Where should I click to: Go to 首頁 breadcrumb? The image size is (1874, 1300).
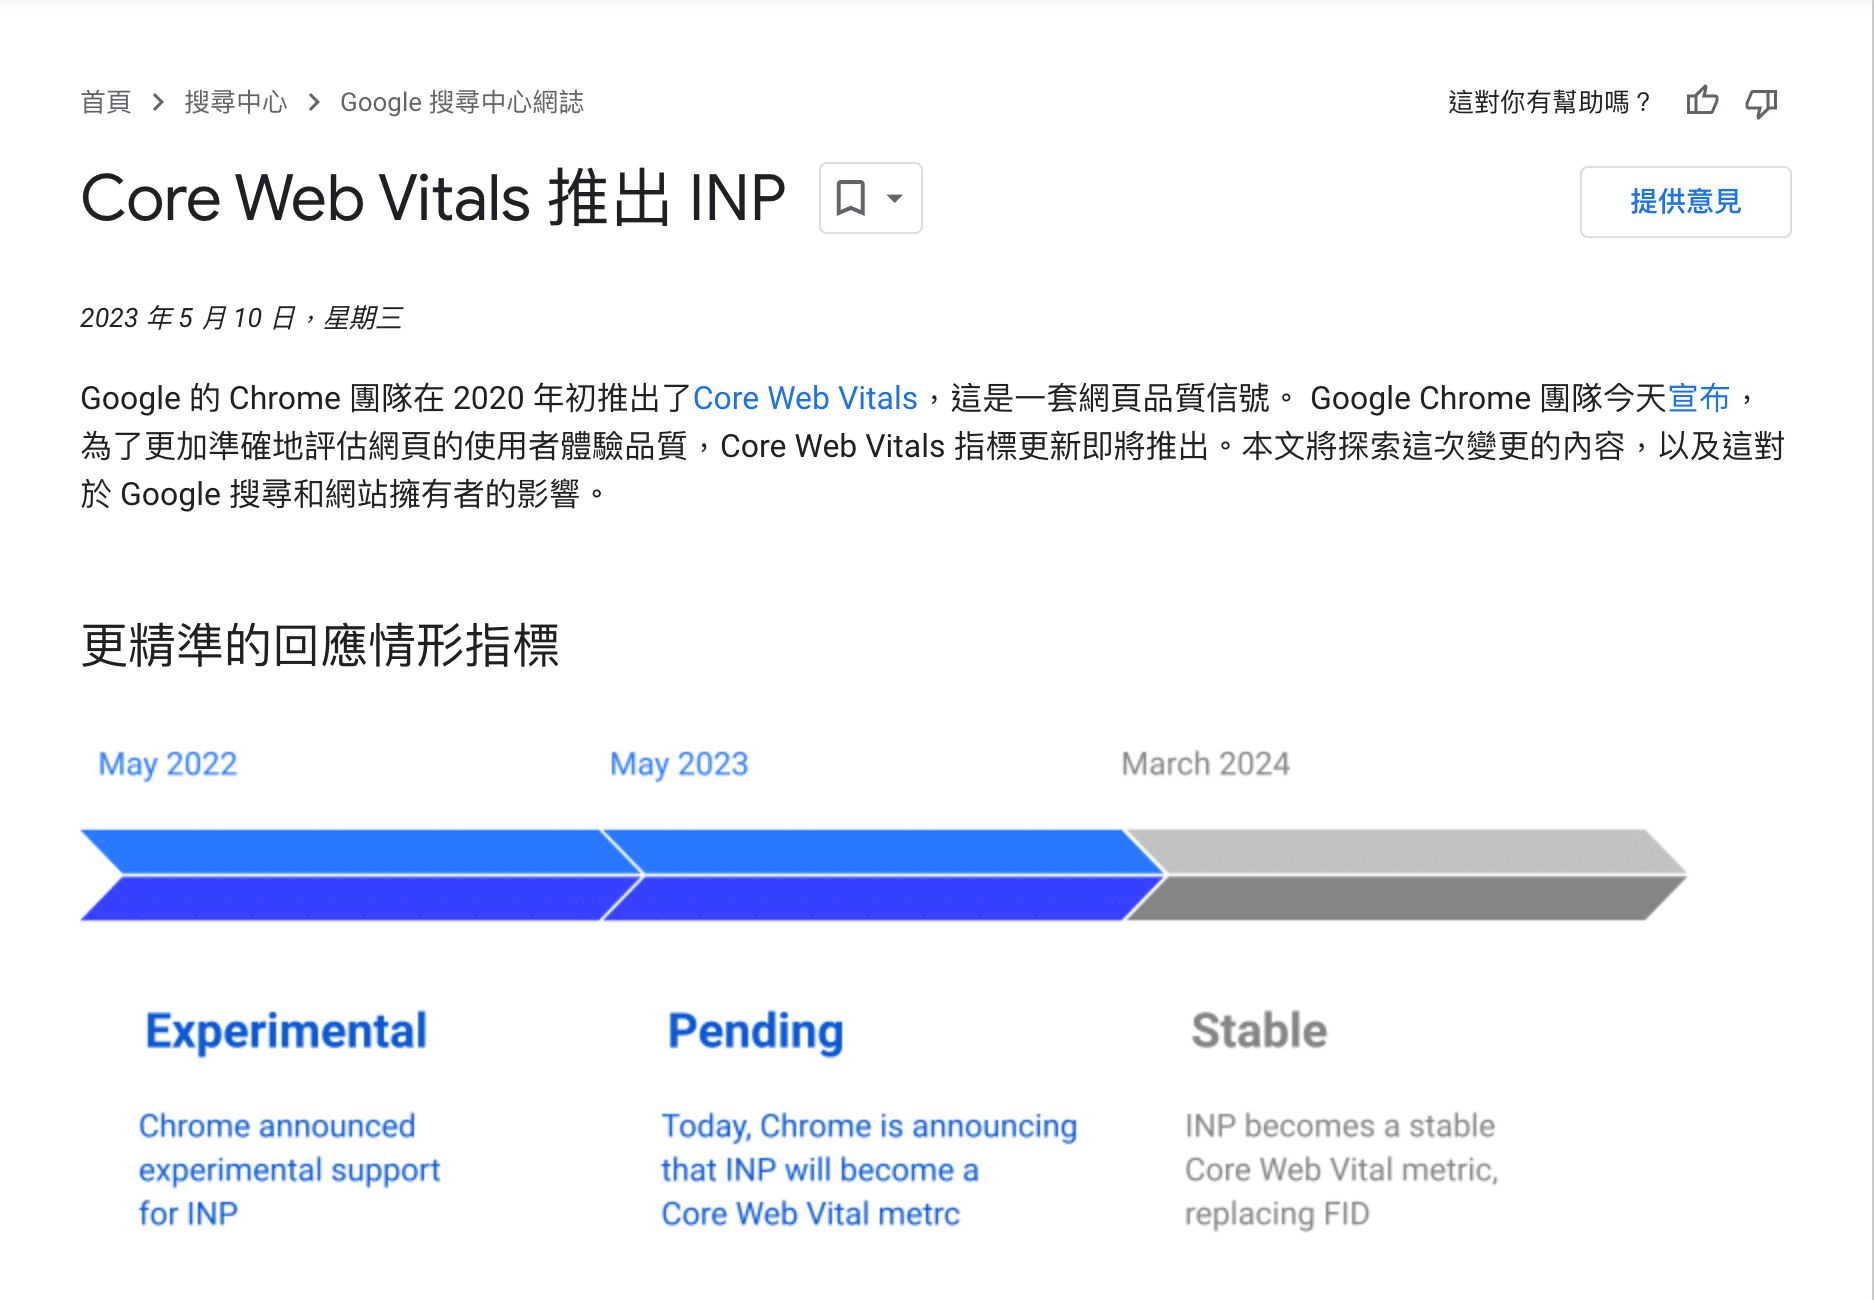(106, 102)
